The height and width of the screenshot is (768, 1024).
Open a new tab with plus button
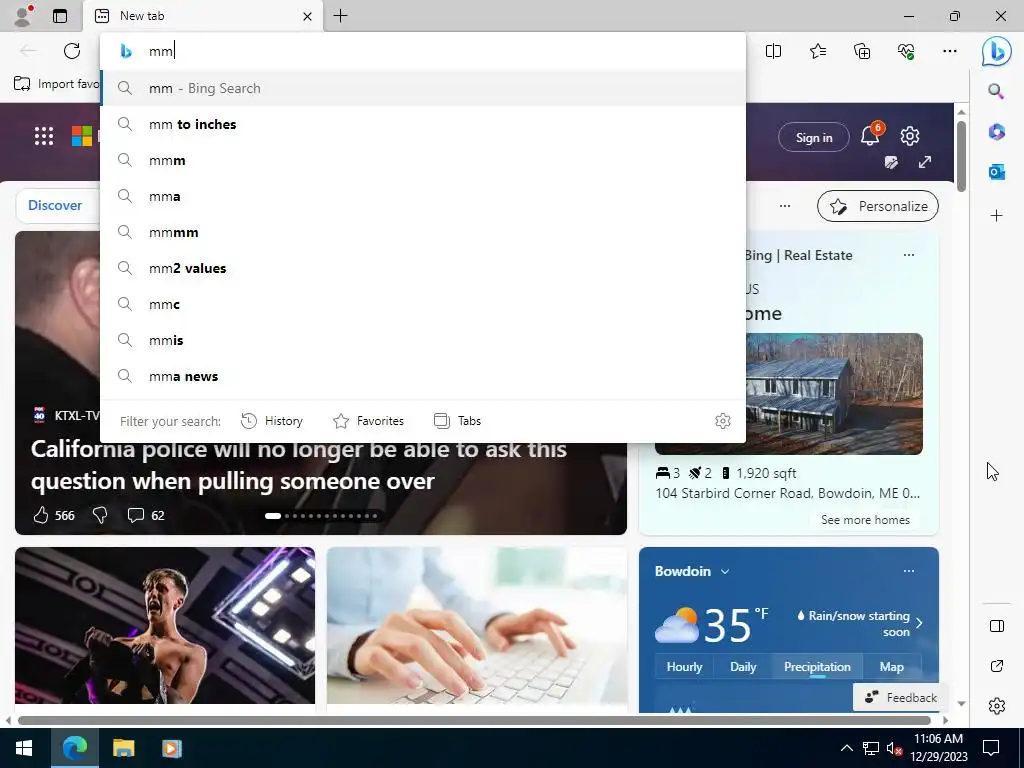pyautogui.click(x=340, y=16)
